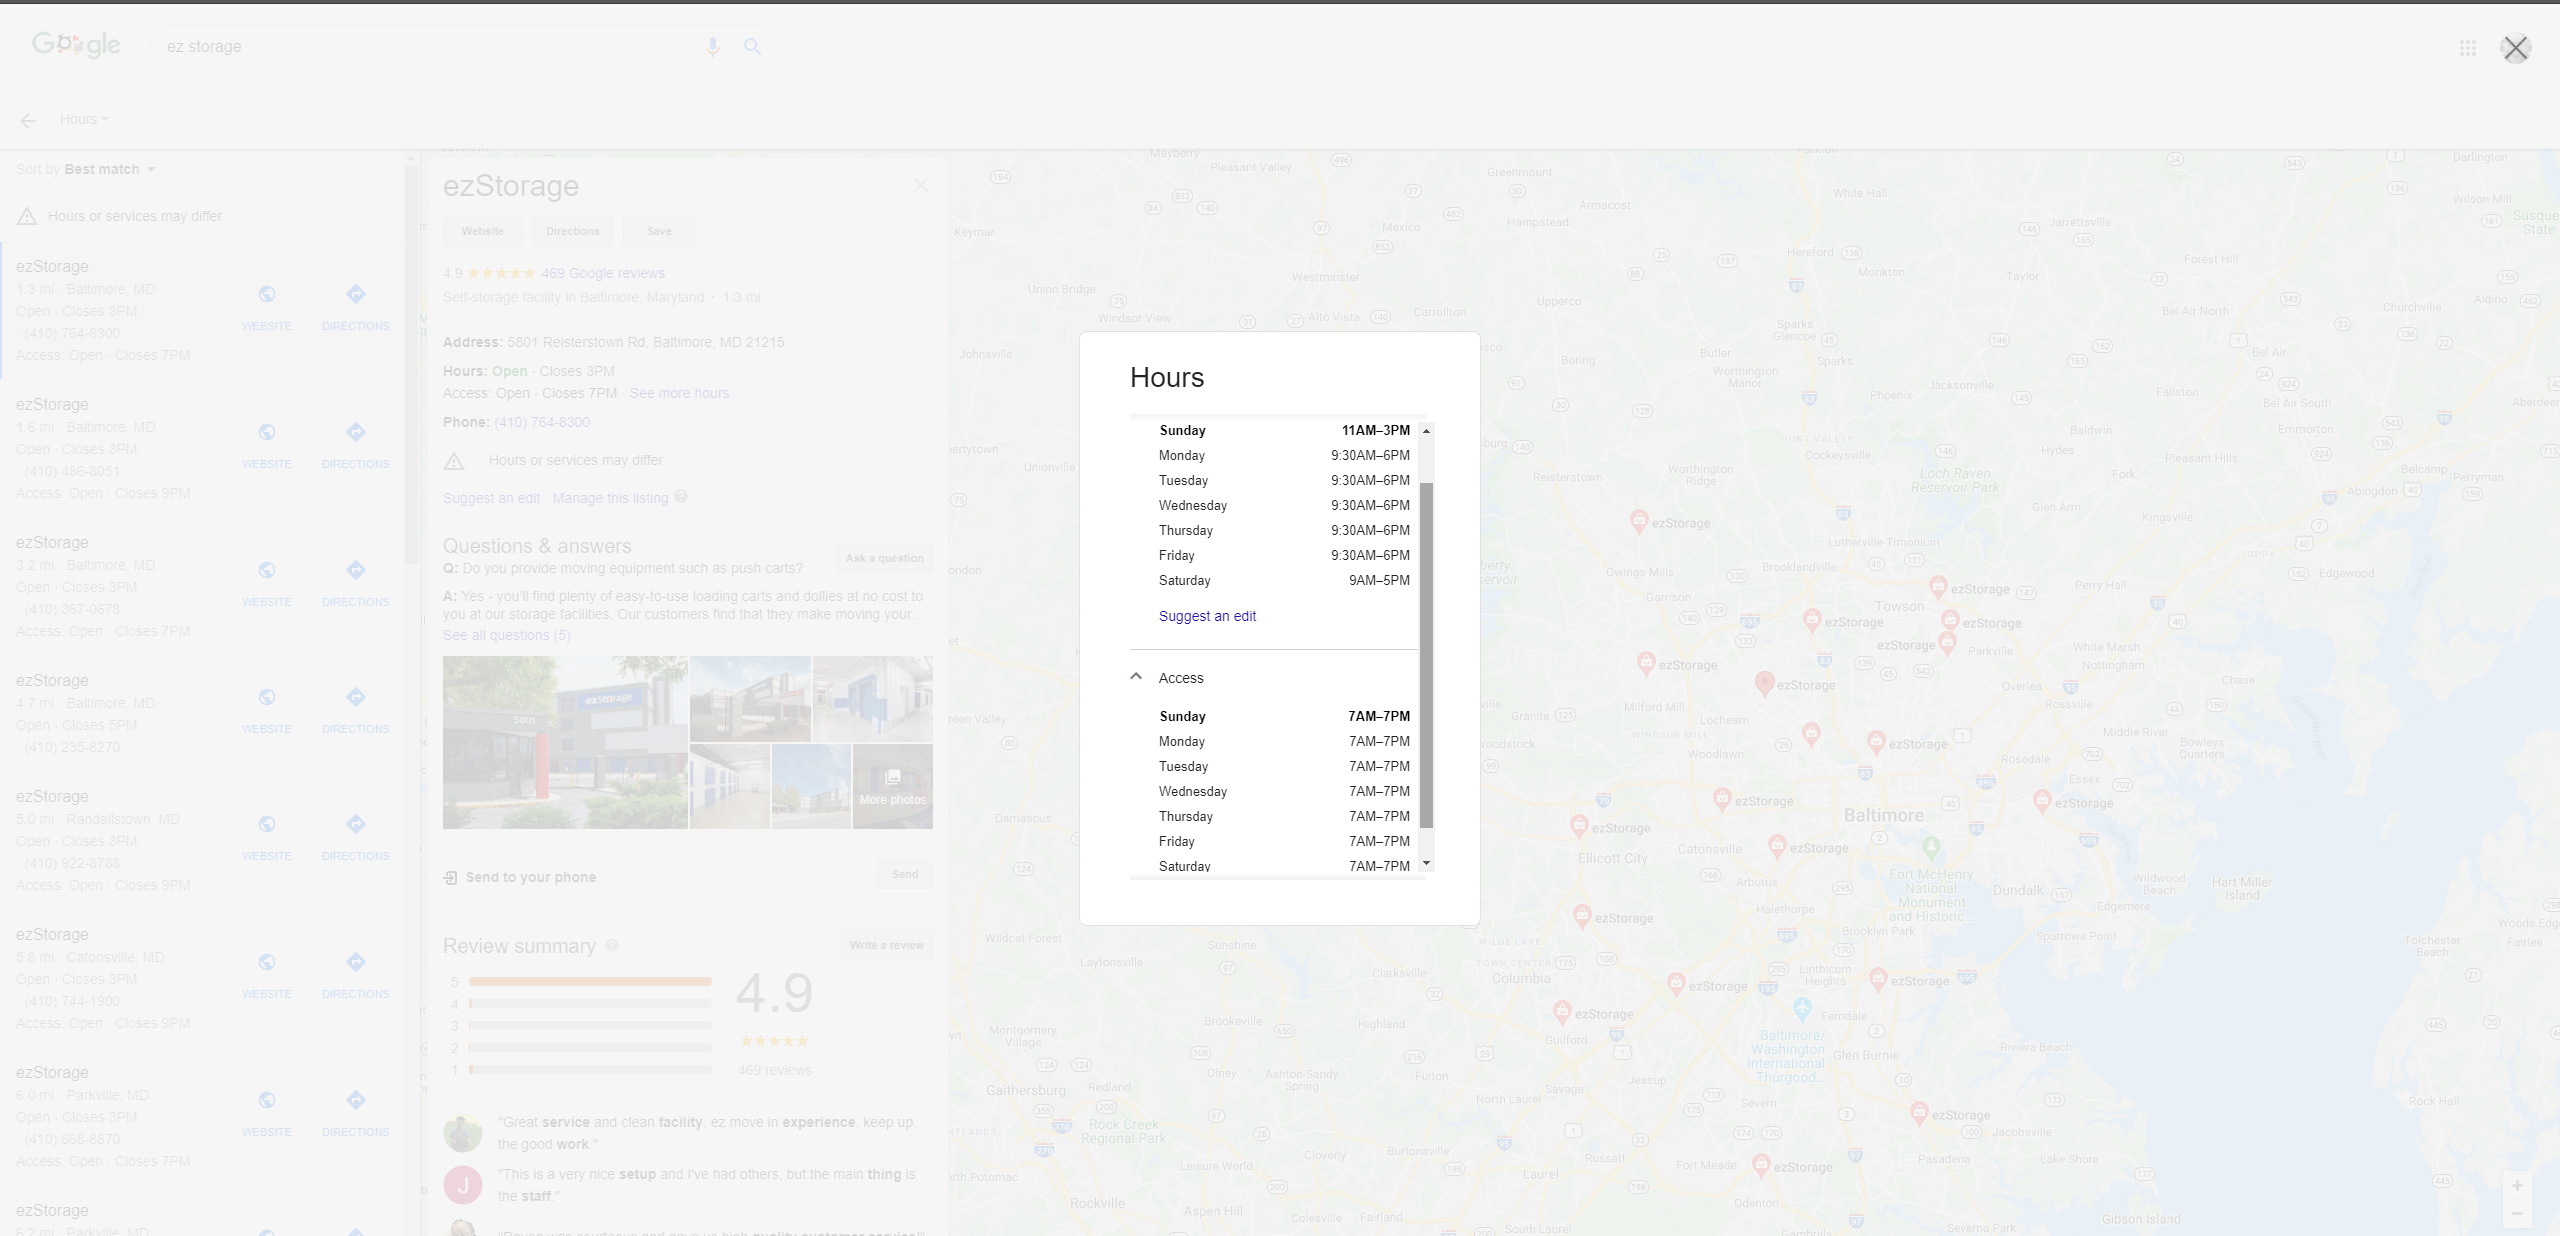Open the Google apps grid icon
2560x1236 pixels.
coord(2467,48)
